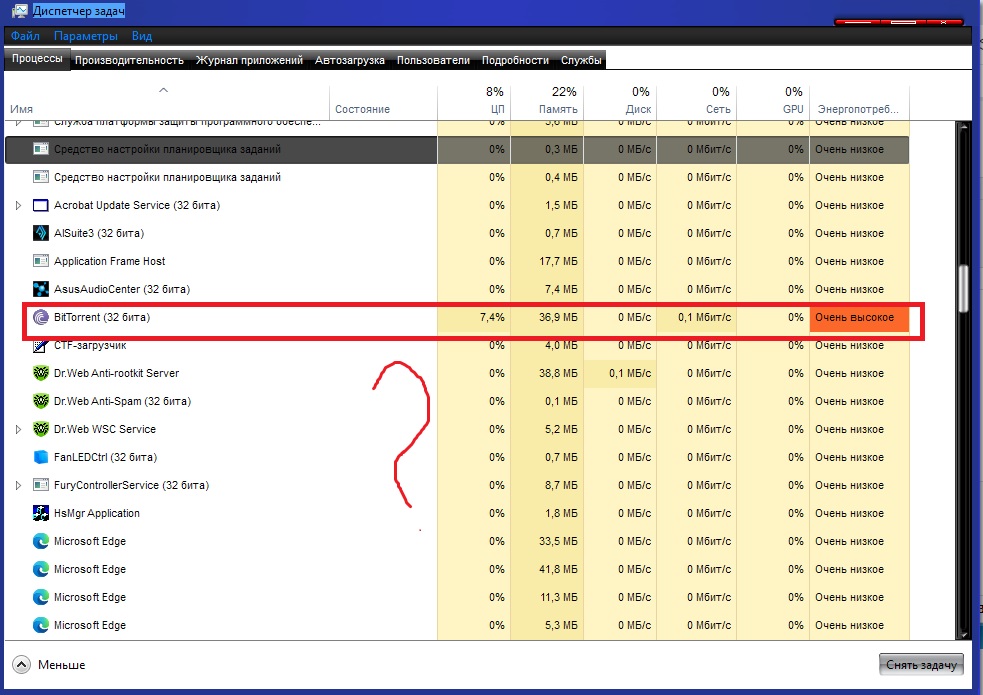Click the scrollbar up arrow

tap(964, 129)
